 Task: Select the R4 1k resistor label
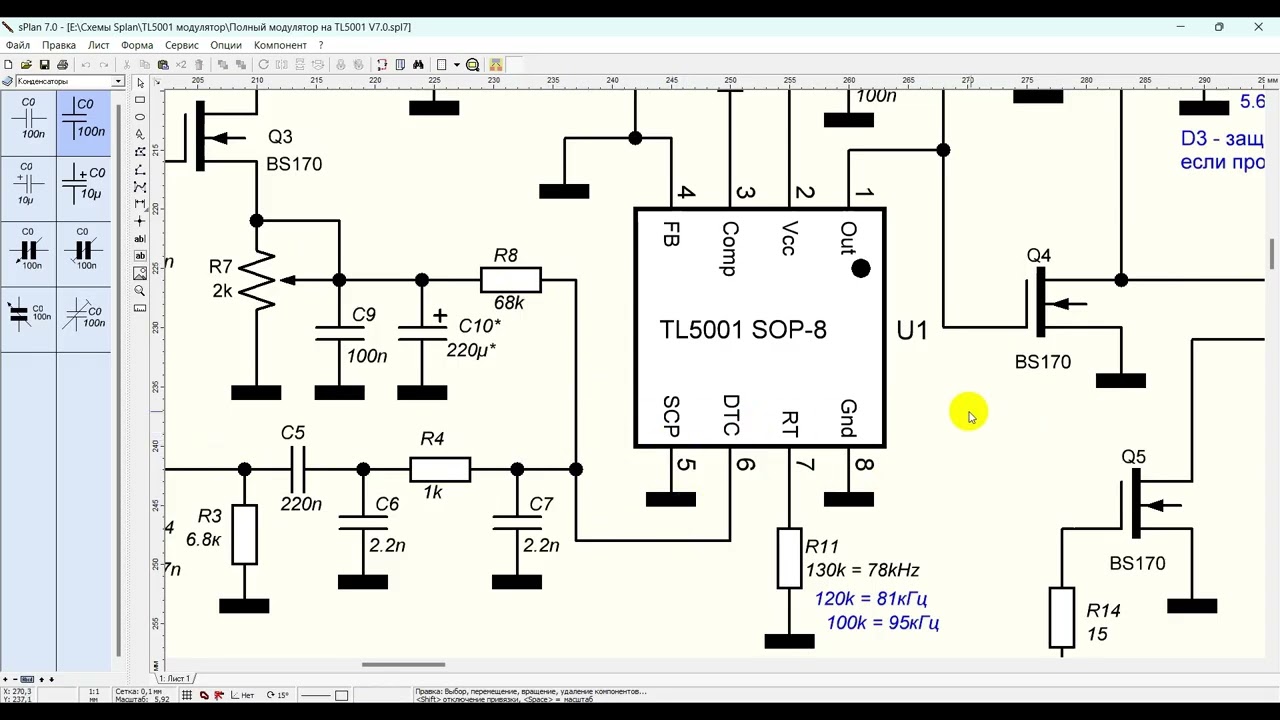click(x=432, y=465)
